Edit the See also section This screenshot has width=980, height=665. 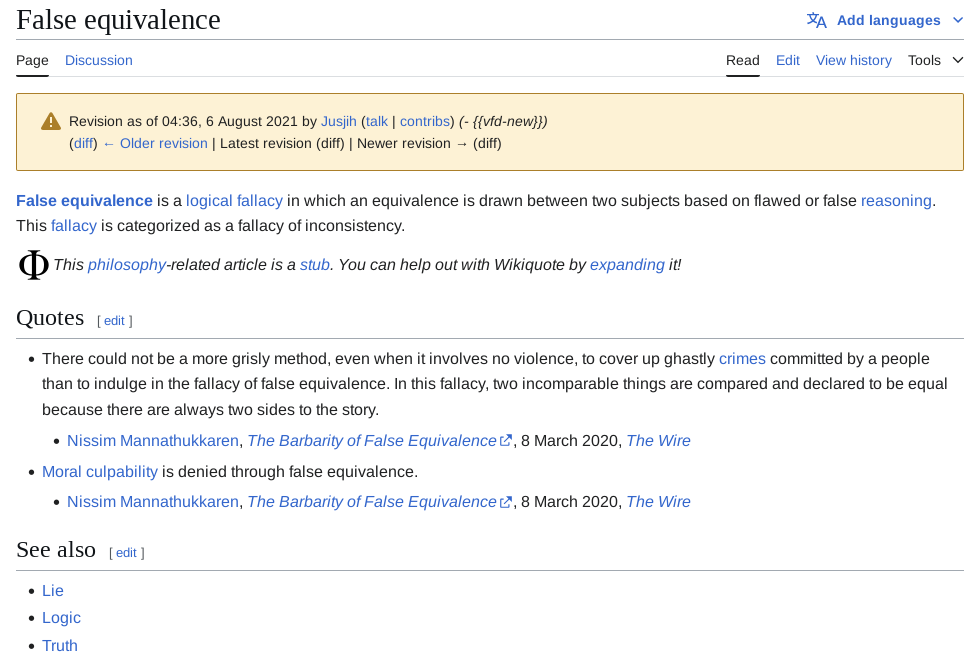[x=126, y=552]
